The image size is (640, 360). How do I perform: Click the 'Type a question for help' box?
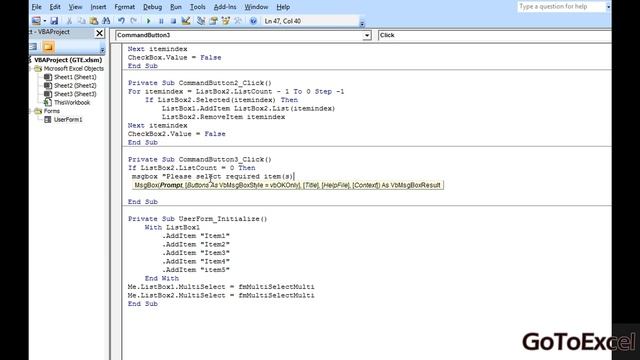[561, 7]
